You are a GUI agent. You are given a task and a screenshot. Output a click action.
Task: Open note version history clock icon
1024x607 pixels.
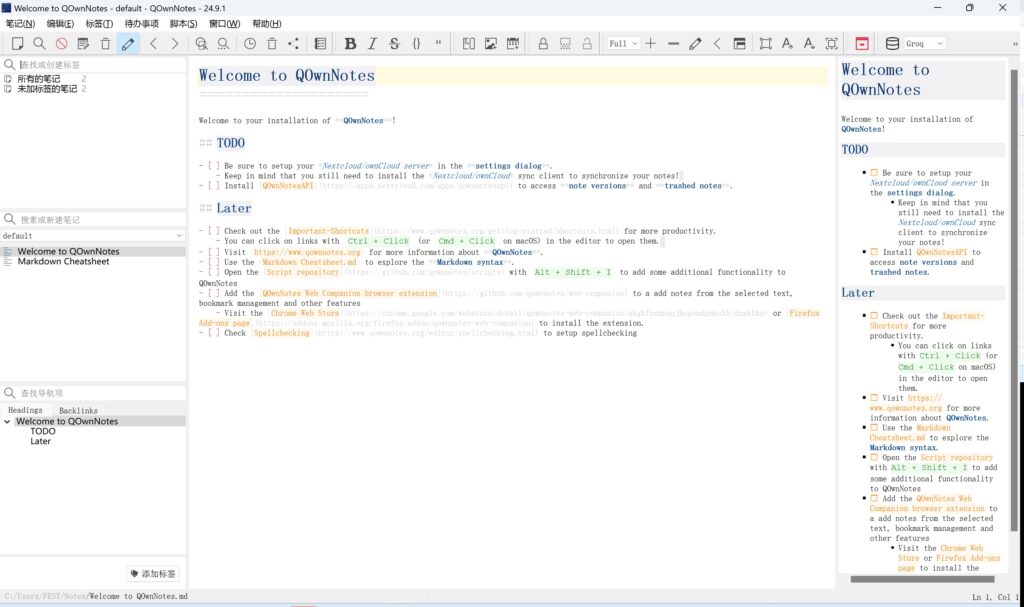pyautogui.click(x=250, y=44)
